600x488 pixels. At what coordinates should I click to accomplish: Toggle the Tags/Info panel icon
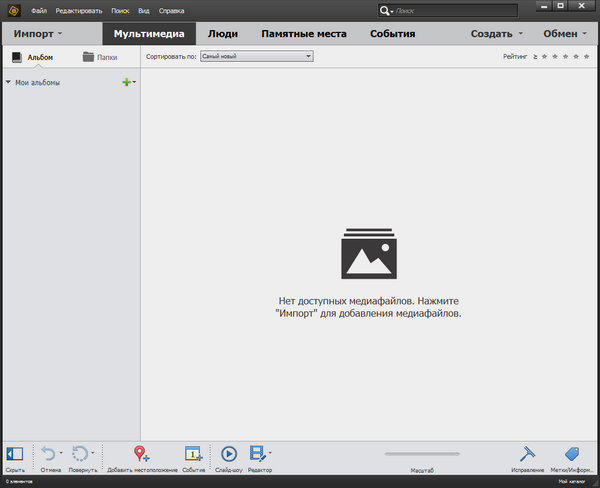[x=572, y=455]
